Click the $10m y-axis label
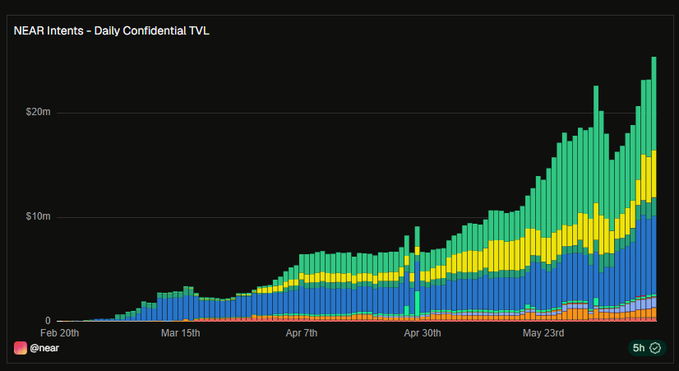 click(x=38, y=216)
